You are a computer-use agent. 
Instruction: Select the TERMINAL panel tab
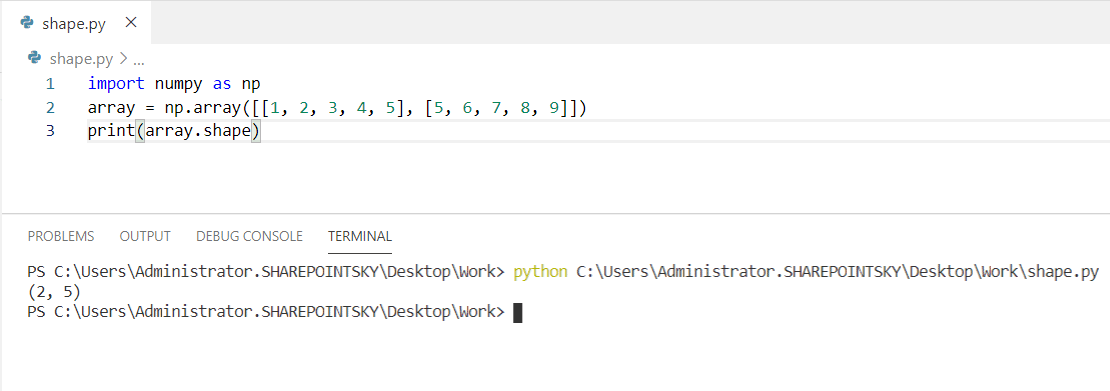pyautogui.click(x=360, y=236)
